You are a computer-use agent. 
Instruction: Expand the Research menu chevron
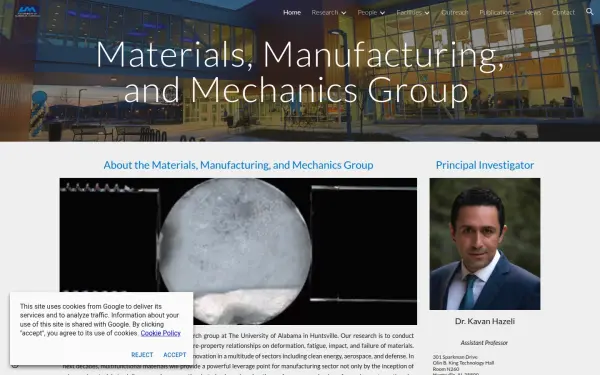click(x=344, y=13)
